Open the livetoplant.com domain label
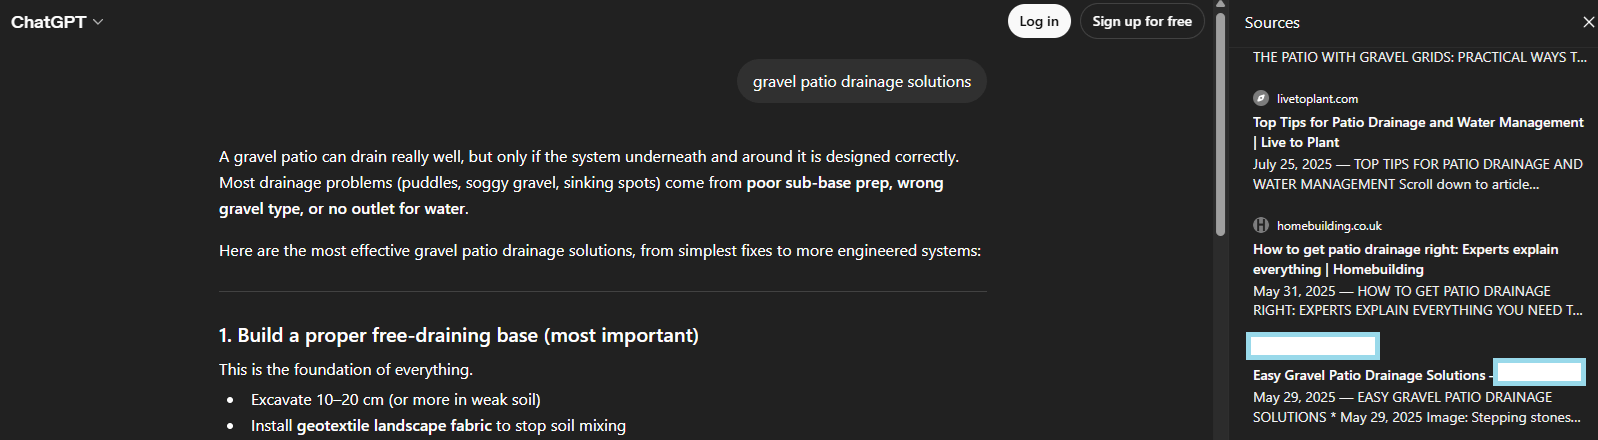Viewport: 1598px width, 440px height. pyautogui.click(x=1317, y=99)
